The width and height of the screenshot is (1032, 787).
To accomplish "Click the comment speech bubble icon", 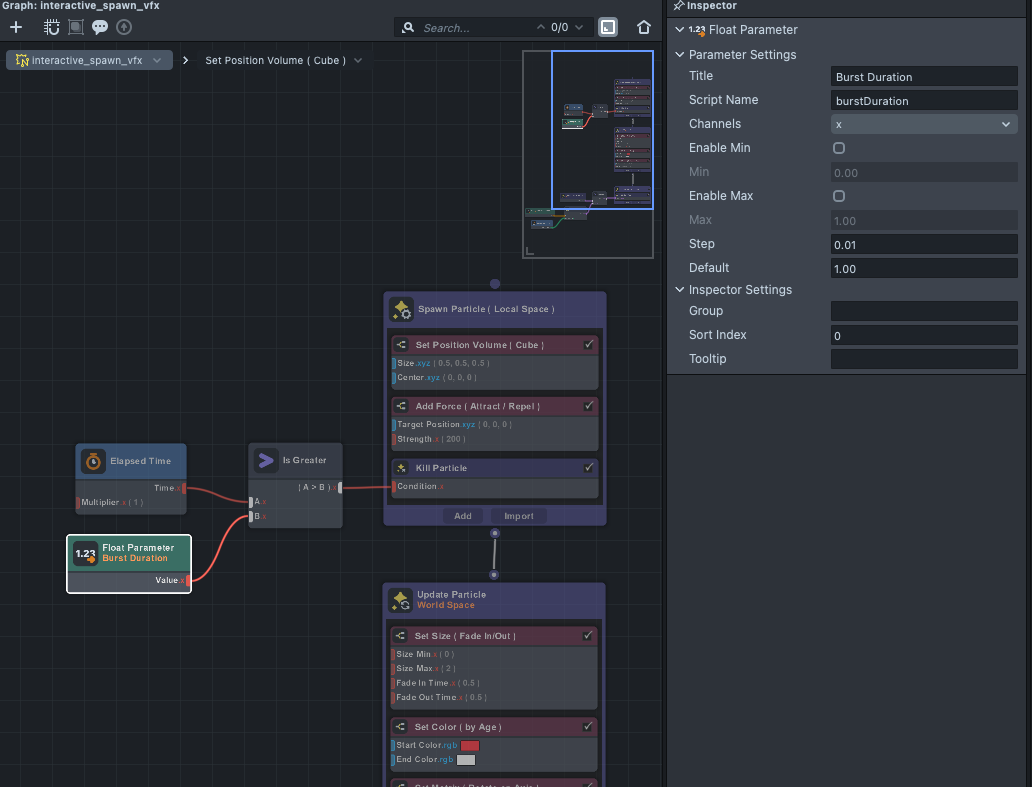I will [100, 28].
